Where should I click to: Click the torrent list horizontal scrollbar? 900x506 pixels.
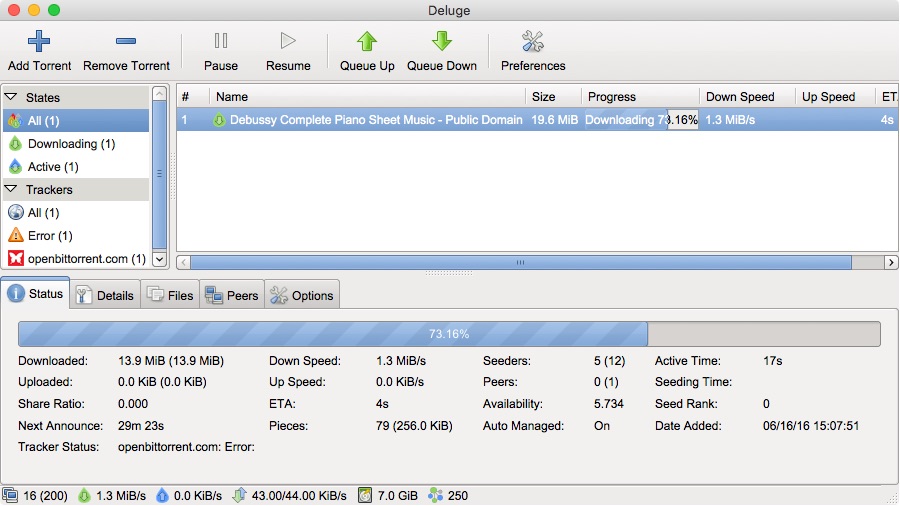521,262
